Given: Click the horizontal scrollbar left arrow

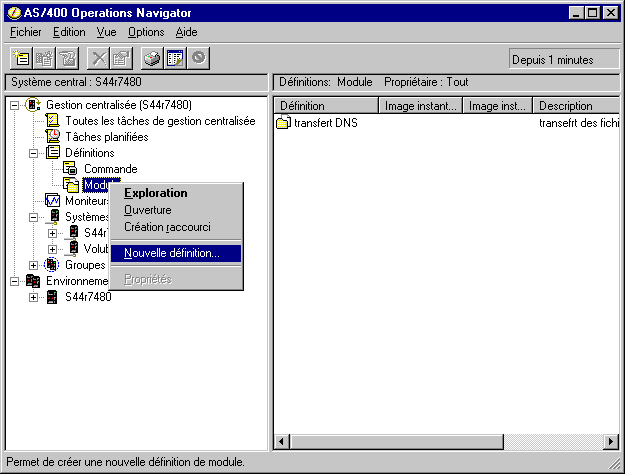Looking at the screenshot, I should 282,441.
